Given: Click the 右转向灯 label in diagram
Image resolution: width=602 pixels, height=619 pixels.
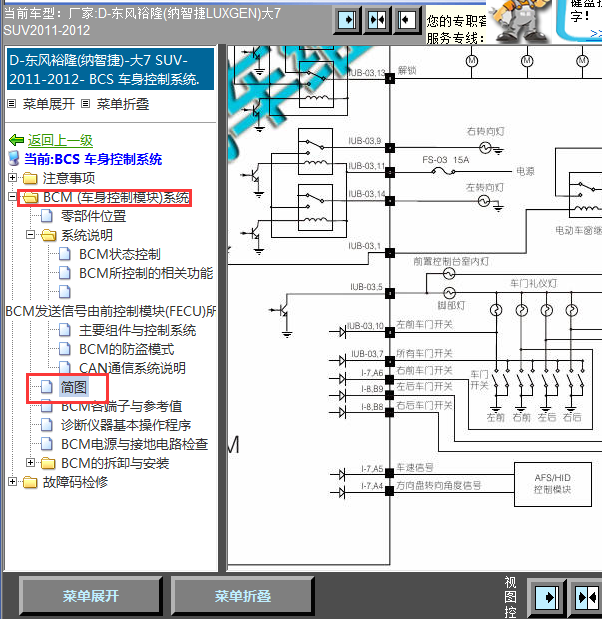Looking at the screenshot, I should click(486, 131).
